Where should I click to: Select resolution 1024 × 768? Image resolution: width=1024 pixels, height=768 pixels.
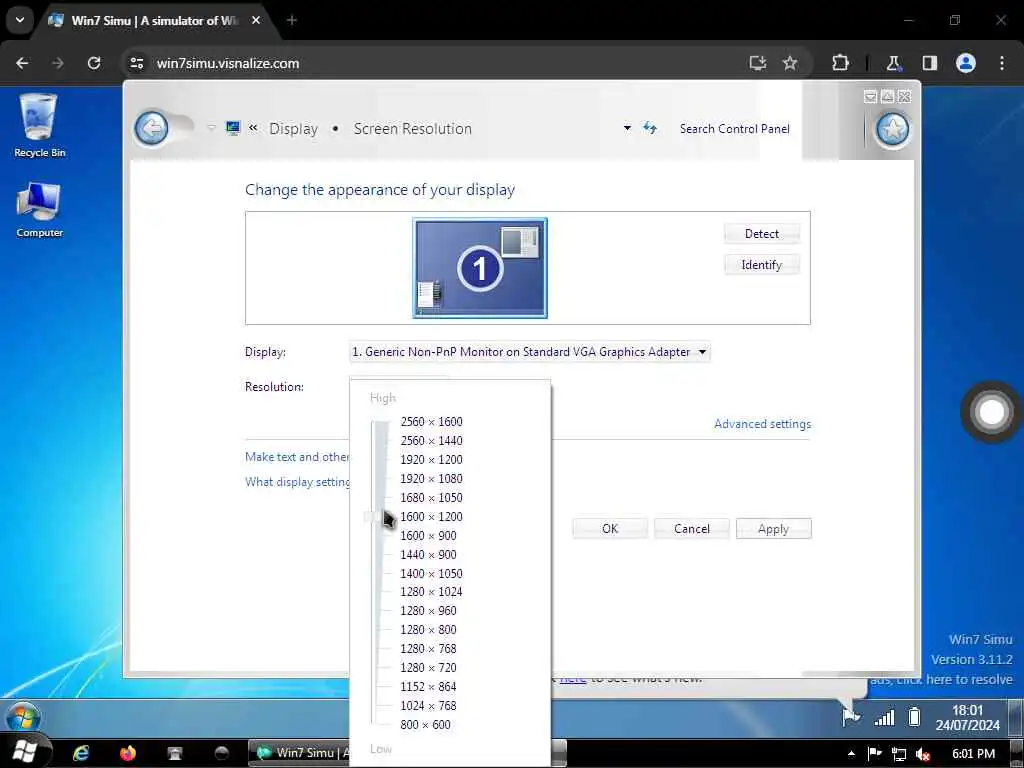(x=428, y=705)
